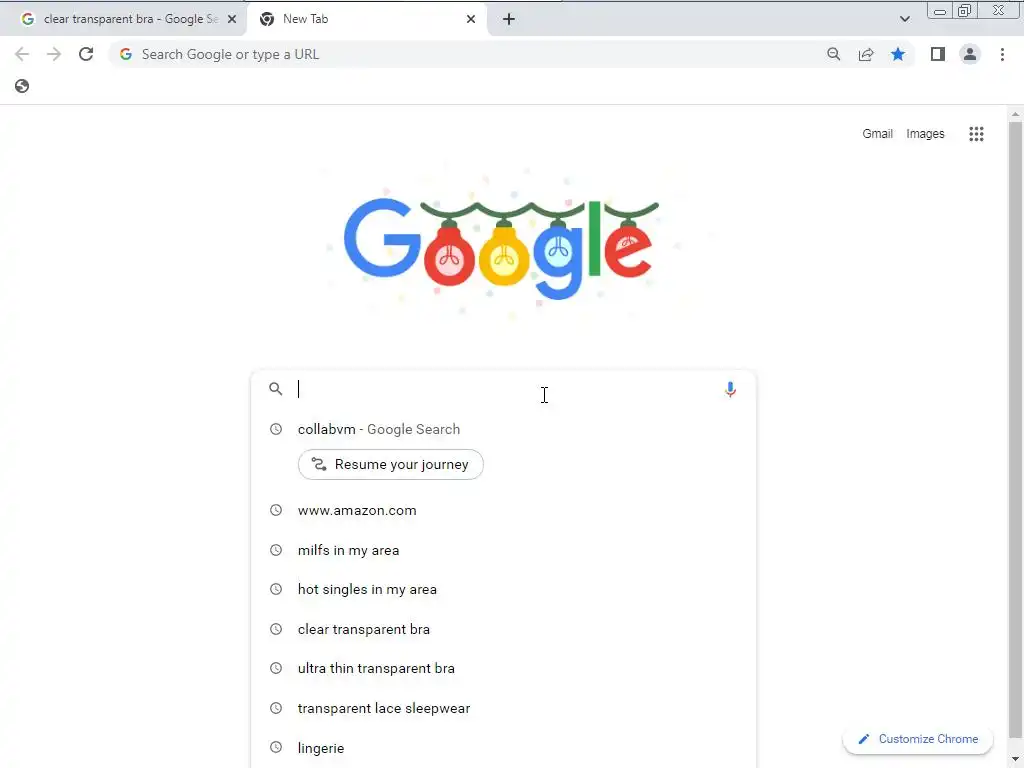Switch to the clear transparent bra tab
The image size is (1024, 768).
[123, 19]
